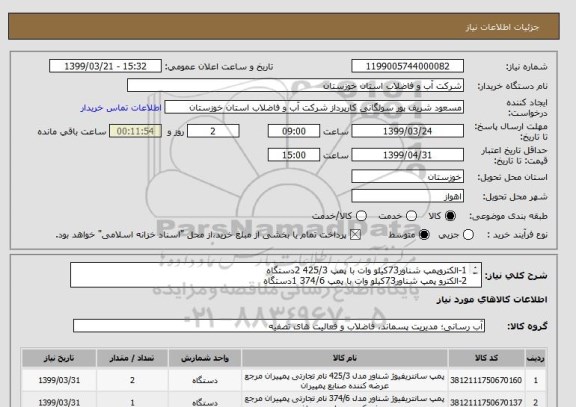Click the تعداد / مقدار column header
Viewport: 576px width, 407px height.
coord(132,358)
